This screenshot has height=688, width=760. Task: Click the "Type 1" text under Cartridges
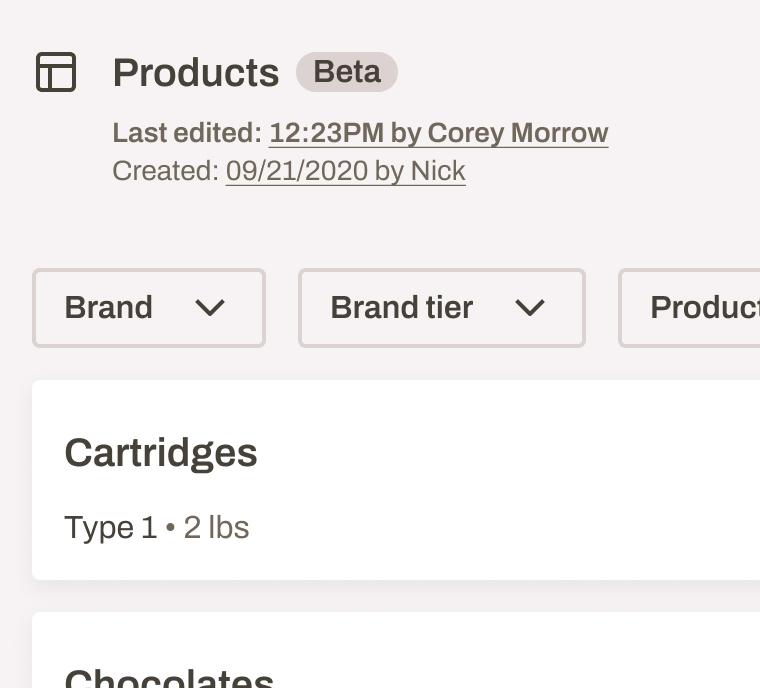click(x=110, y=527)
